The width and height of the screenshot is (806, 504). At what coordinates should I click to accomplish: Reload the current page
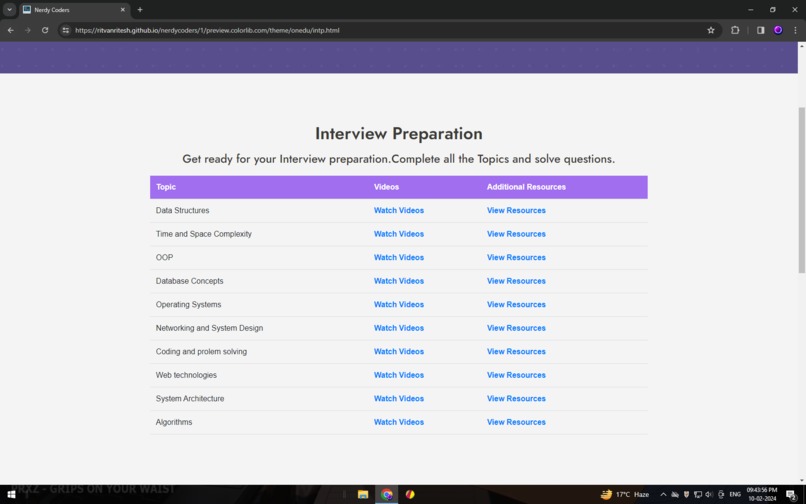point(45,30)
